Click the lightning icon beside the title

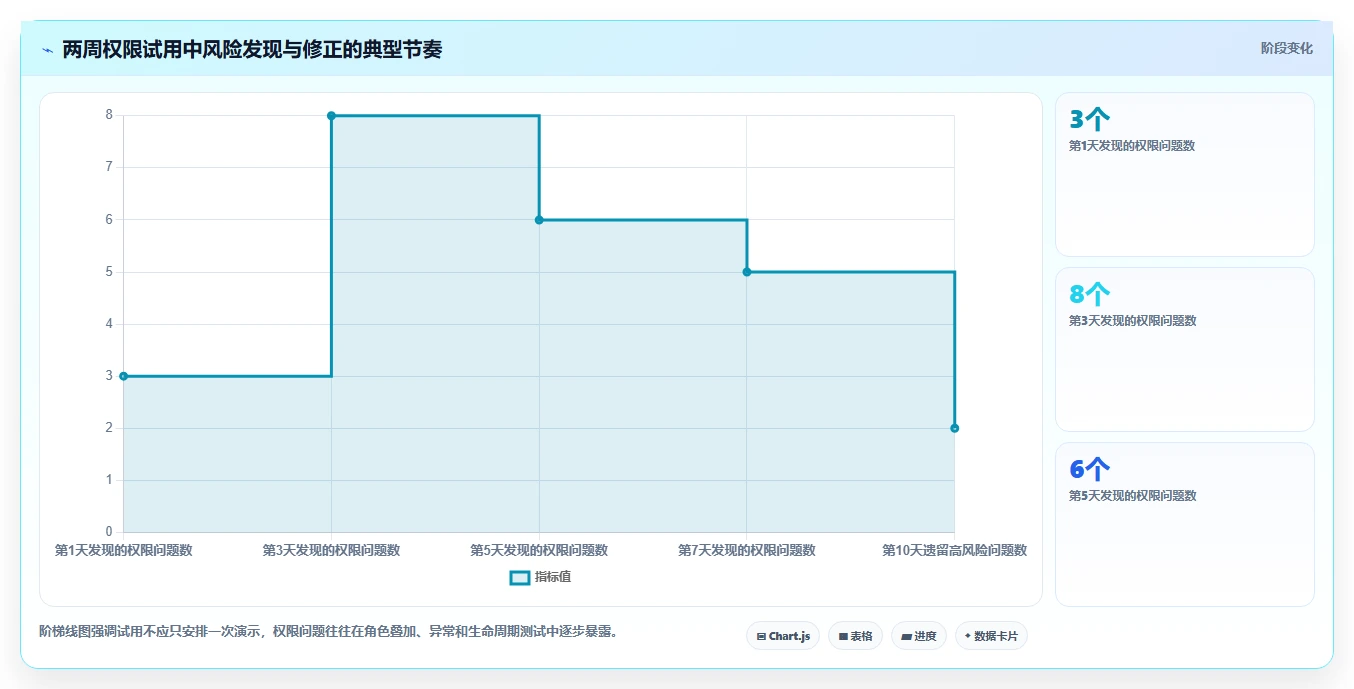pos(47,50)
